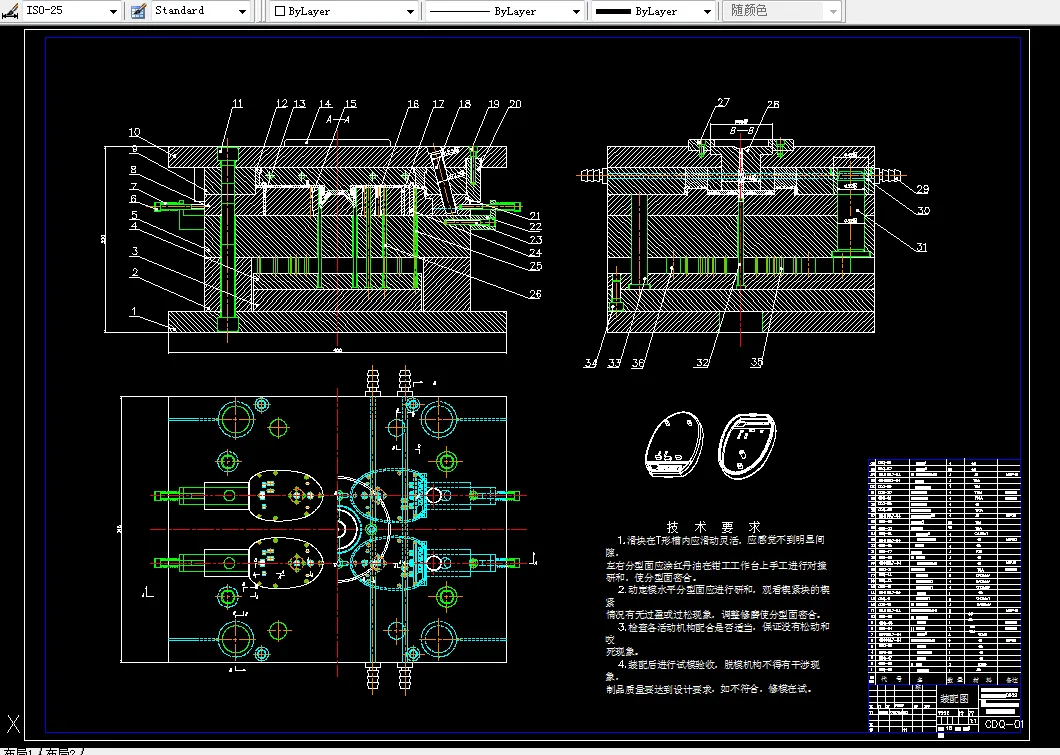
Task: Click the dimension style manager icon
Action: click(9, 11)
